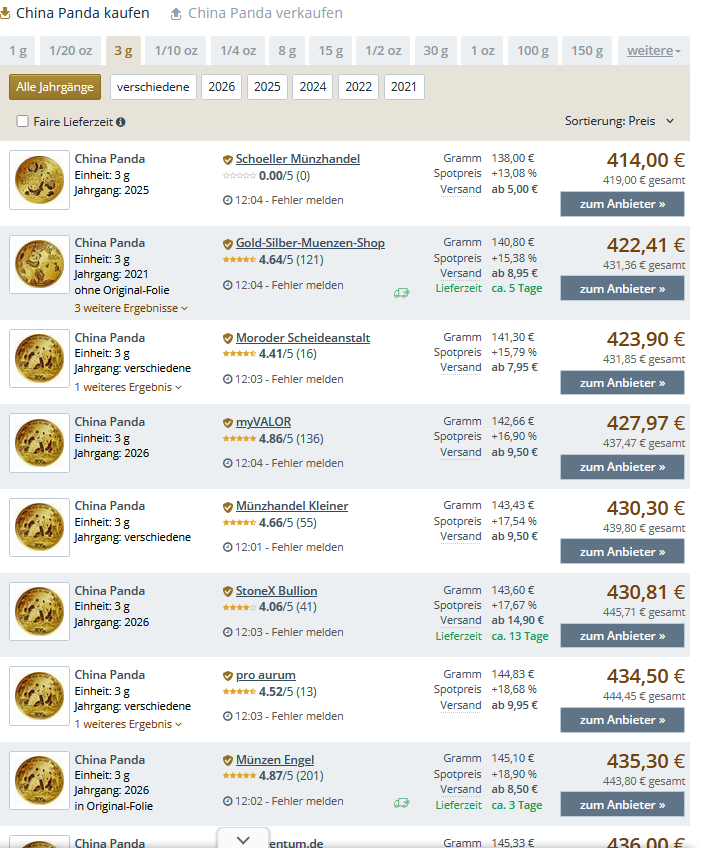Click the delivery truck icon for Gold-Silber-Muenzen-Shop

pos(401,293)
